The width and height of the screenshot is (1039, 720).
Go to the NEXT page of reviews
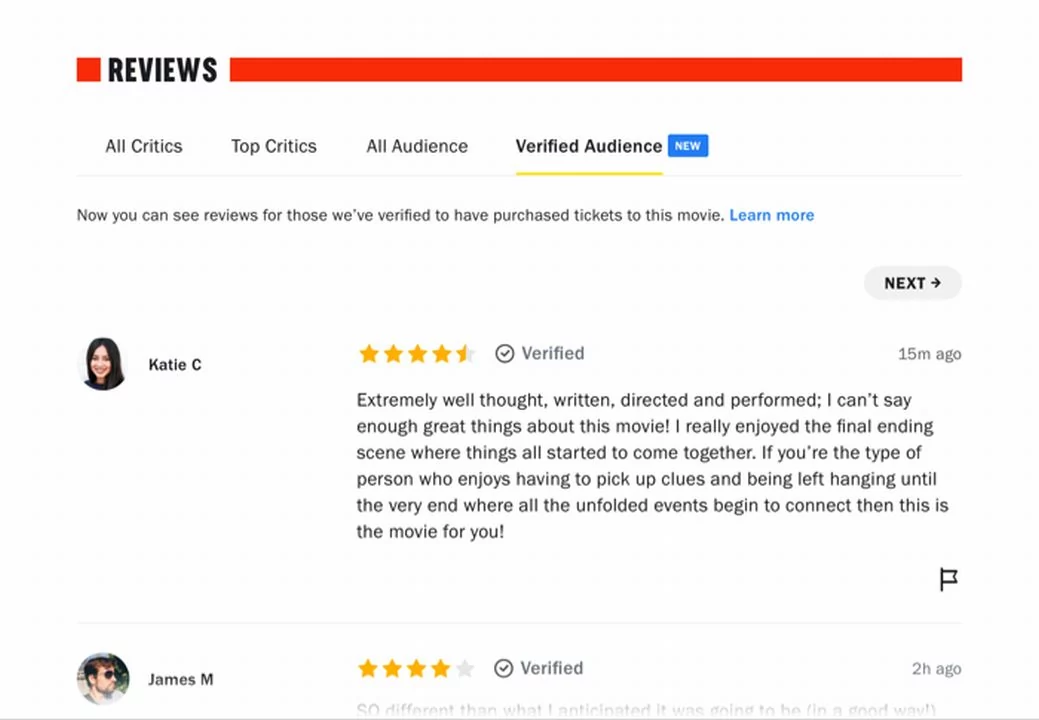pos(912,283)
